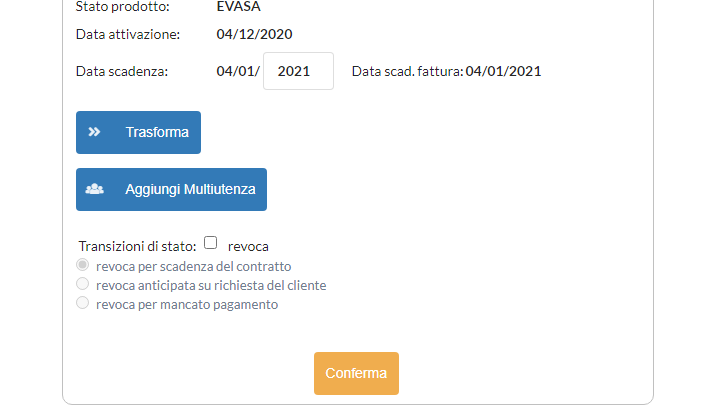Click the 'Transizioni di stato' label
The height and width of the screenshot is (418, 713).
[x=137, y=246]
